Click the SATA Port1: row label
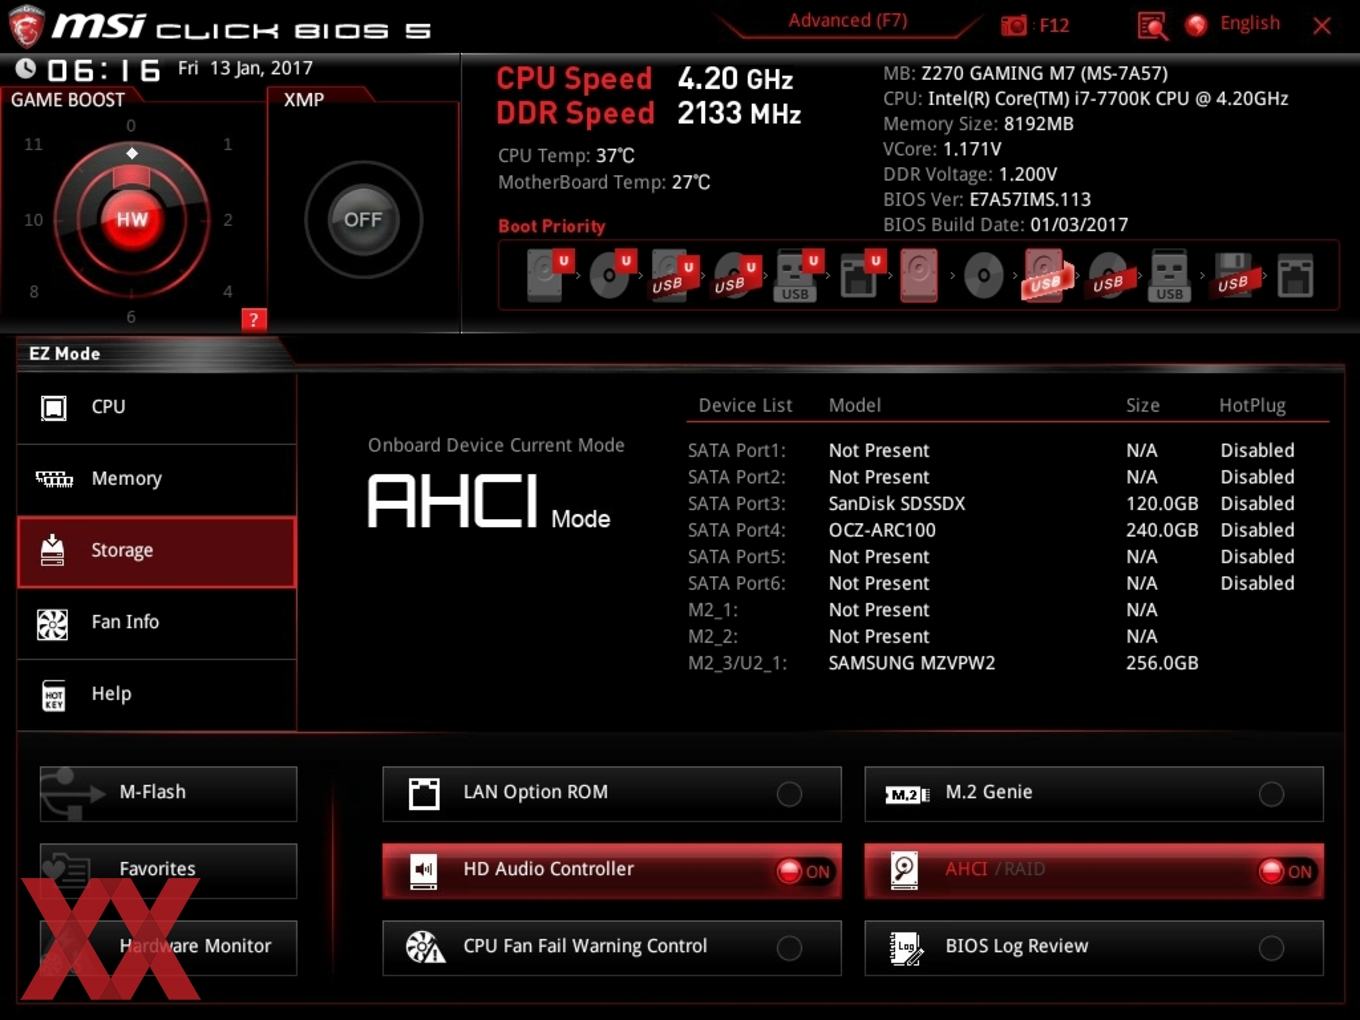 [x=737, y=450]
